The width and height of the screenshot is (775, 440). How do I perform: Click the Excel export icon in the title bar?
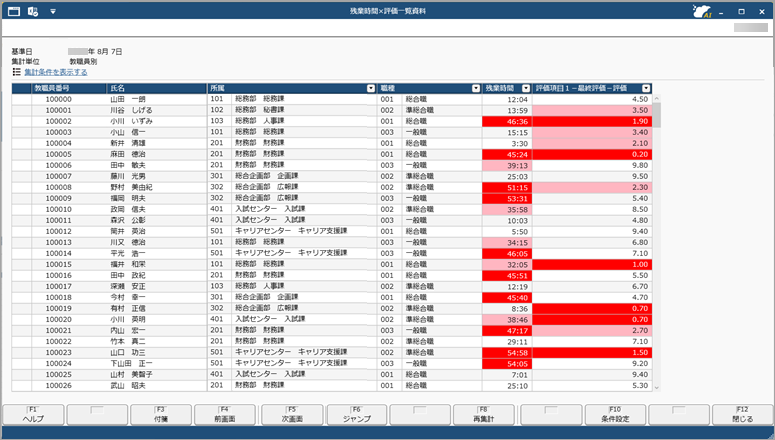33,11
